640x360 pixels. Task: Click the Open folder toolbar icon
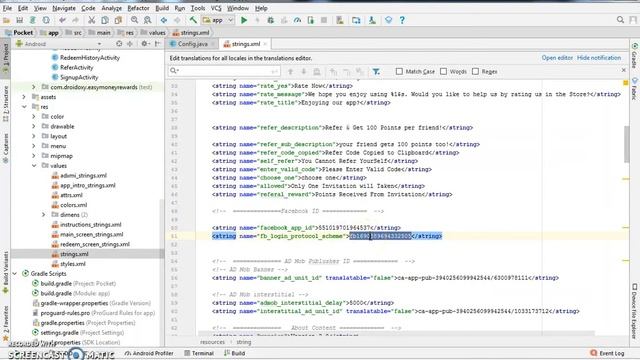pos(6,20)
